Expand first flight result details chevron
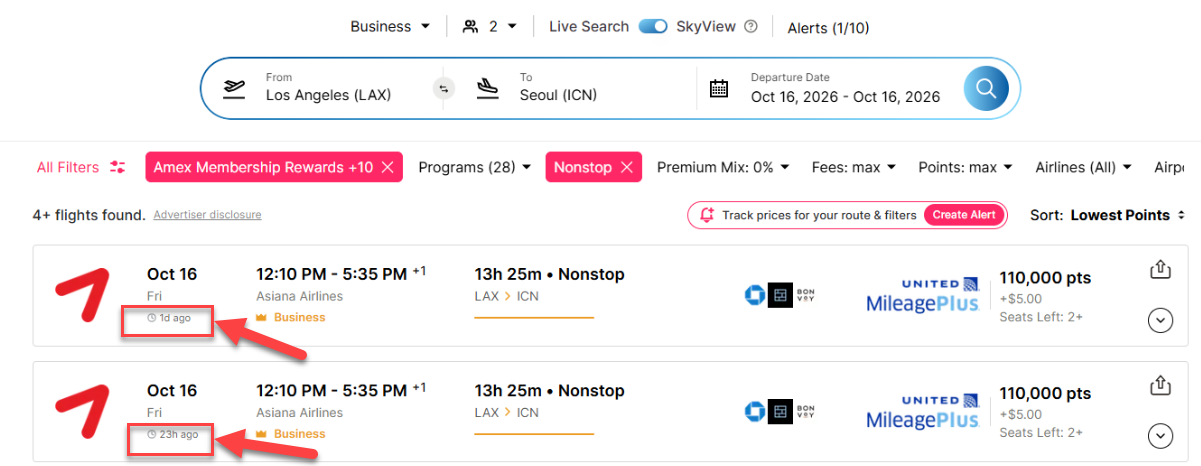 tap(1160, 320)
